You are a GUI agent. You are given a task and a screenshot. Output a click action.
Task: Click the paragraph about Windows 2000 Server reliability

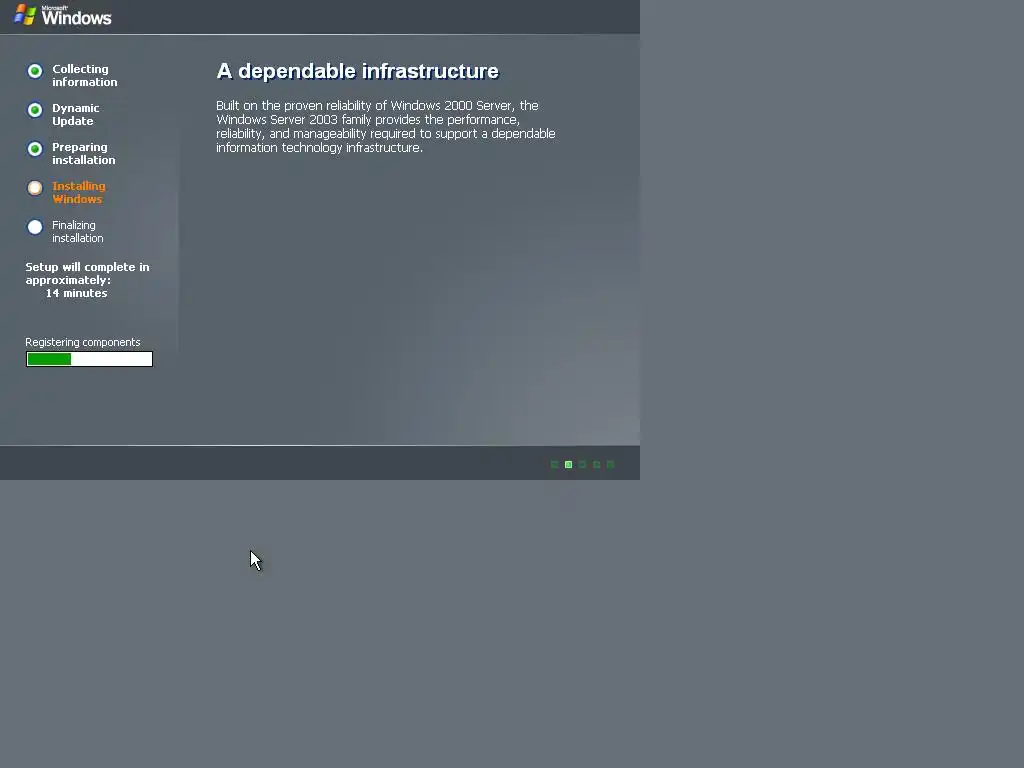[386, 127]
